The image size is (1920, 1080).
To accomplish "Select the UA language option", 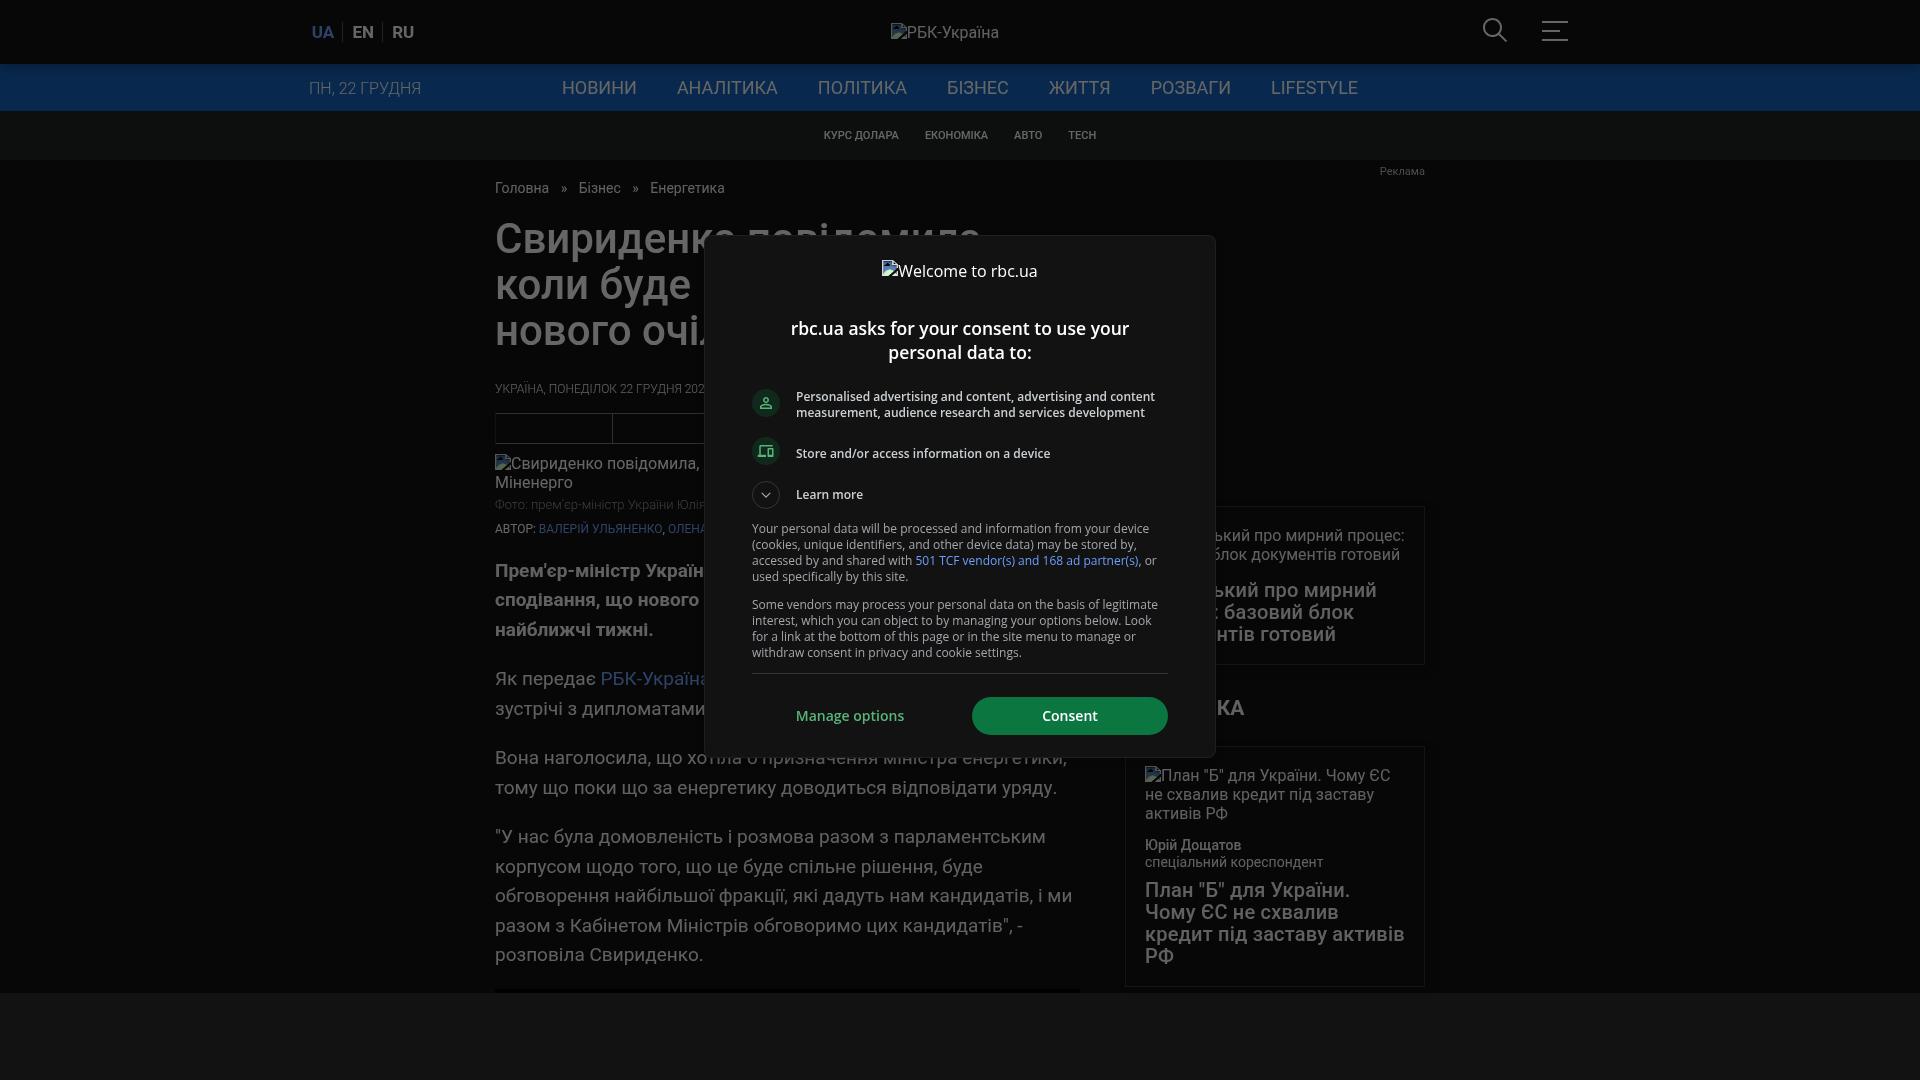I will tap(322, 33).
